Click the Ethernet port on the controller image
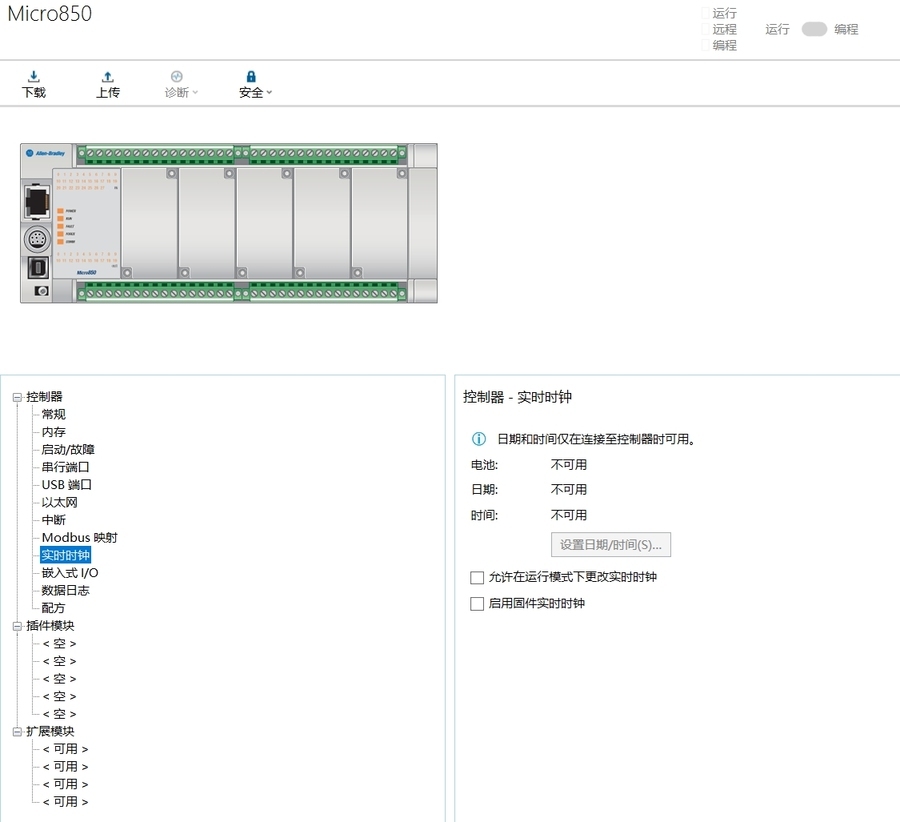This screenshot has height=822, width=900. pos(37,202)
